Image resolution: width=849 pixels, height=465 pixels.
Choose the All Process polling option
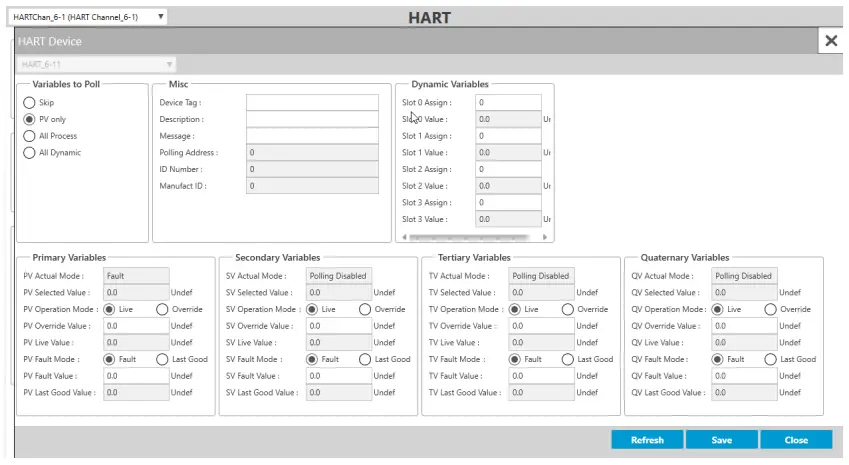point(29,136)
